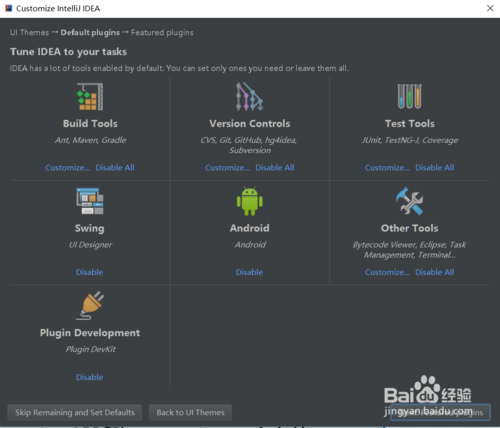Click the Plugin Development heading
The image size is (500, 428).
pyautogui.click(x=90, y=333)
